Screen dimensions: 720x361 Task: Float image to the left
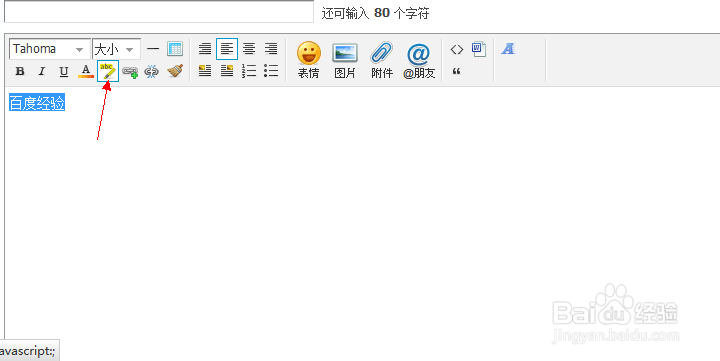205,71
